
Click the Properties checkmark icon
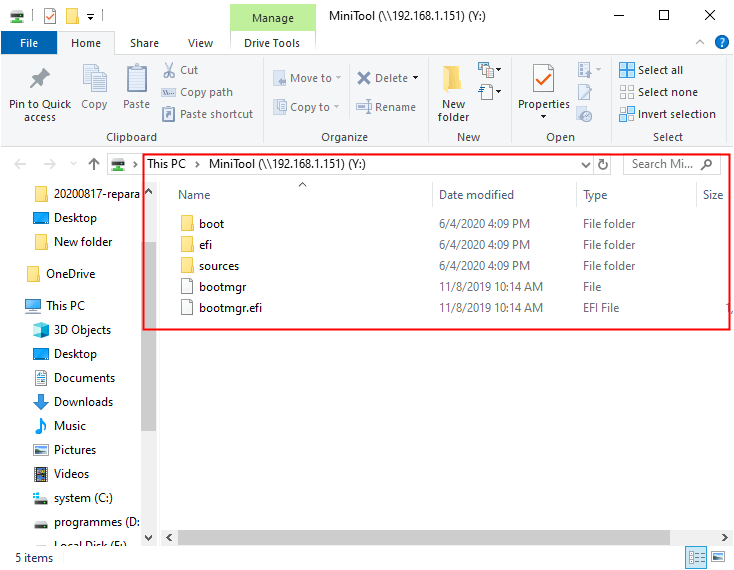pyautogui.click(x=543, y=79)
